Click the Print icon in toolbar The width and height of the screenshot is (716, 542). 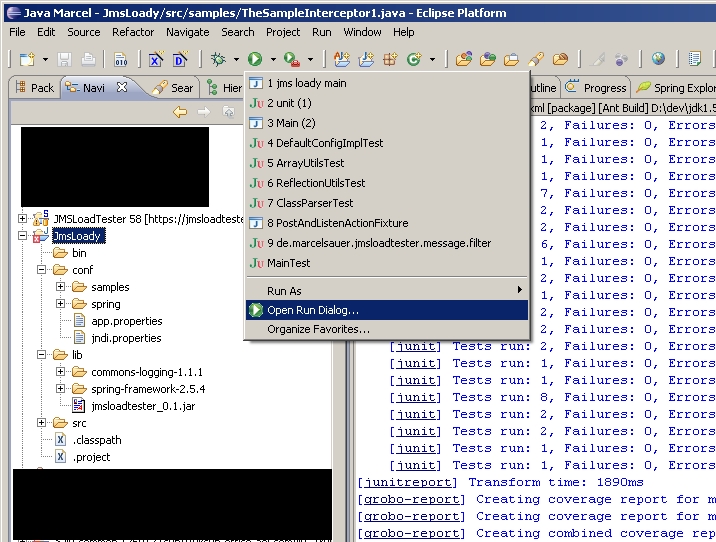88,59
